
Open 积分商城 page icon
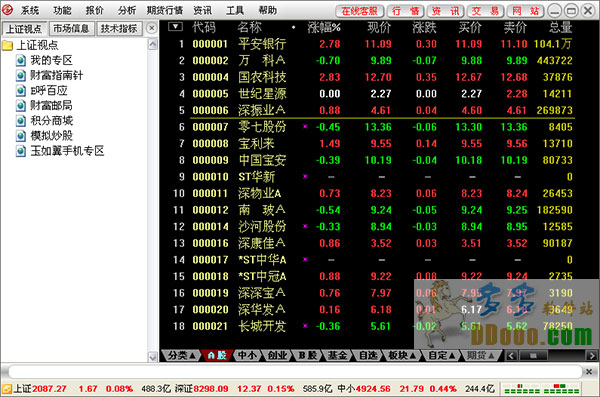click(21, 121)
